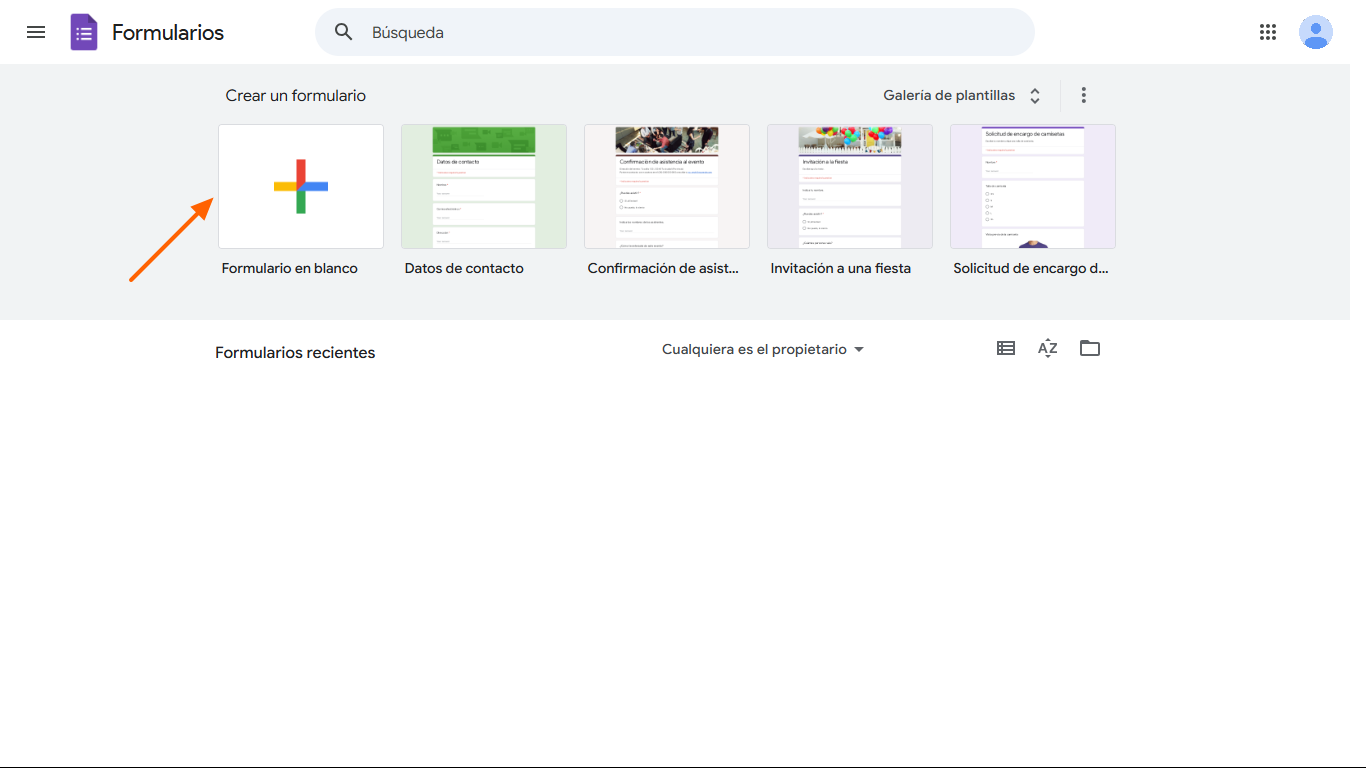
Task: Open more options with the three-dot icon
Action: (1083, 94)
